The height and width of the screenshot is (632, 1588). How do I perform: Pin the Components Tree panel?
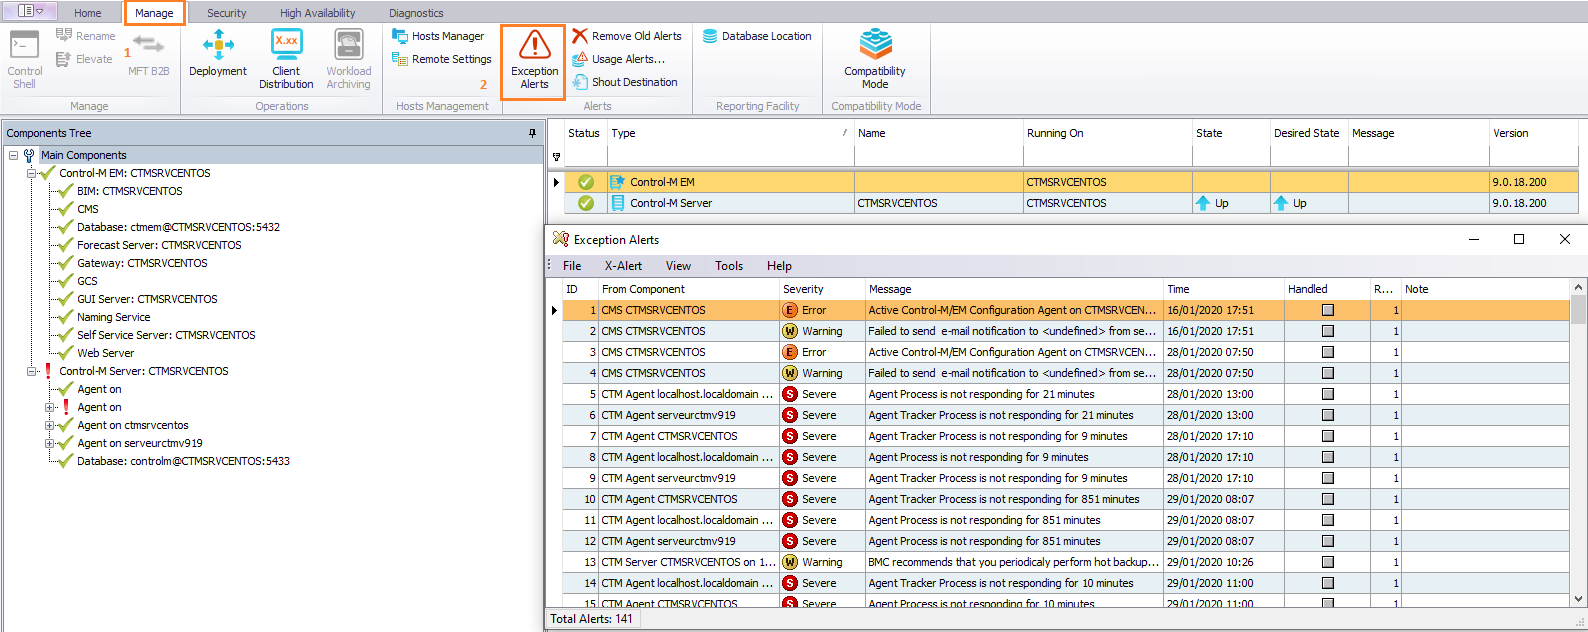point(532,133)
